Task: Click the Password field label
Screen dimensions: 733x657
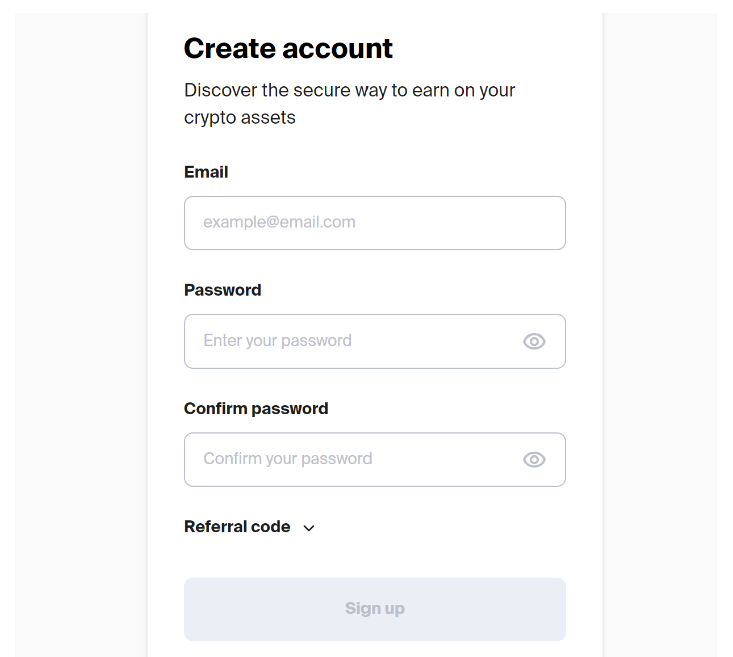Action: coord(223,290)
